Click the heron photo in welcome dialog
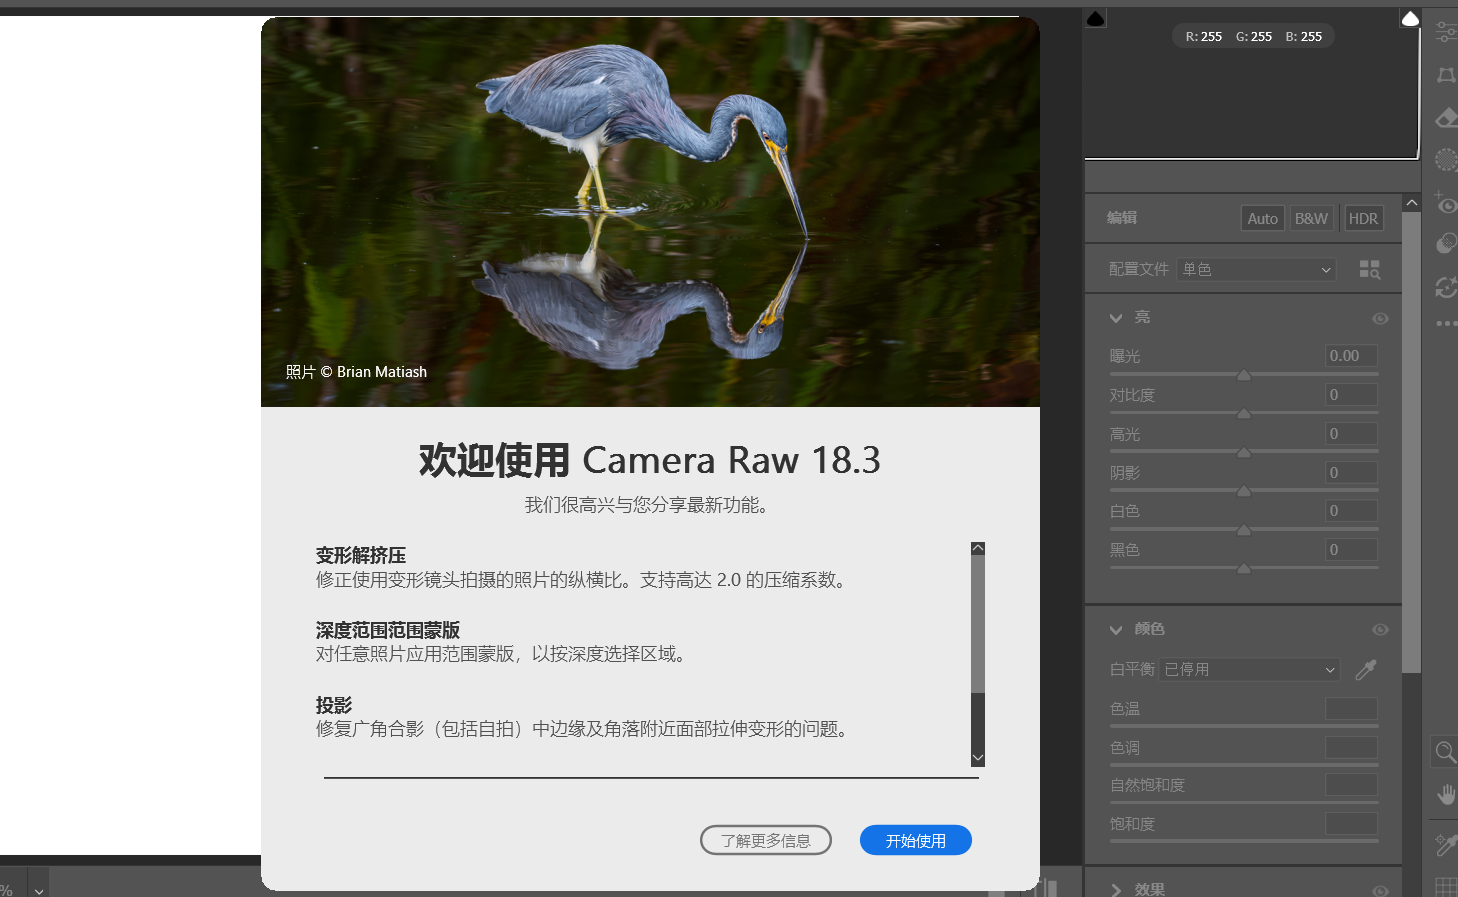 (x=650, y=212)
